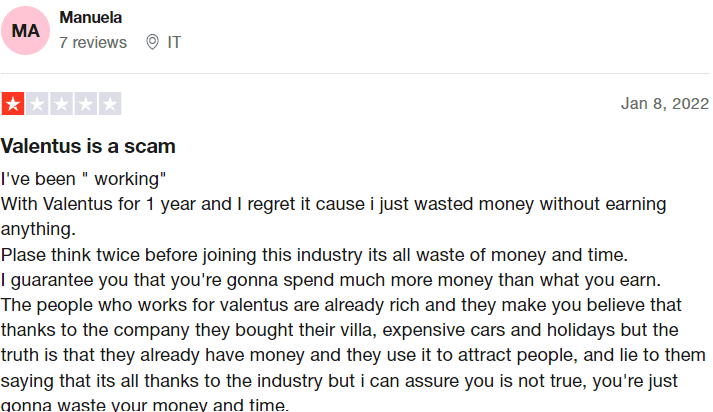Viewport: 713px width, 412px height.
Task: Click the line 'Plase think twice before joining'
Action: (x=314, y=255)
